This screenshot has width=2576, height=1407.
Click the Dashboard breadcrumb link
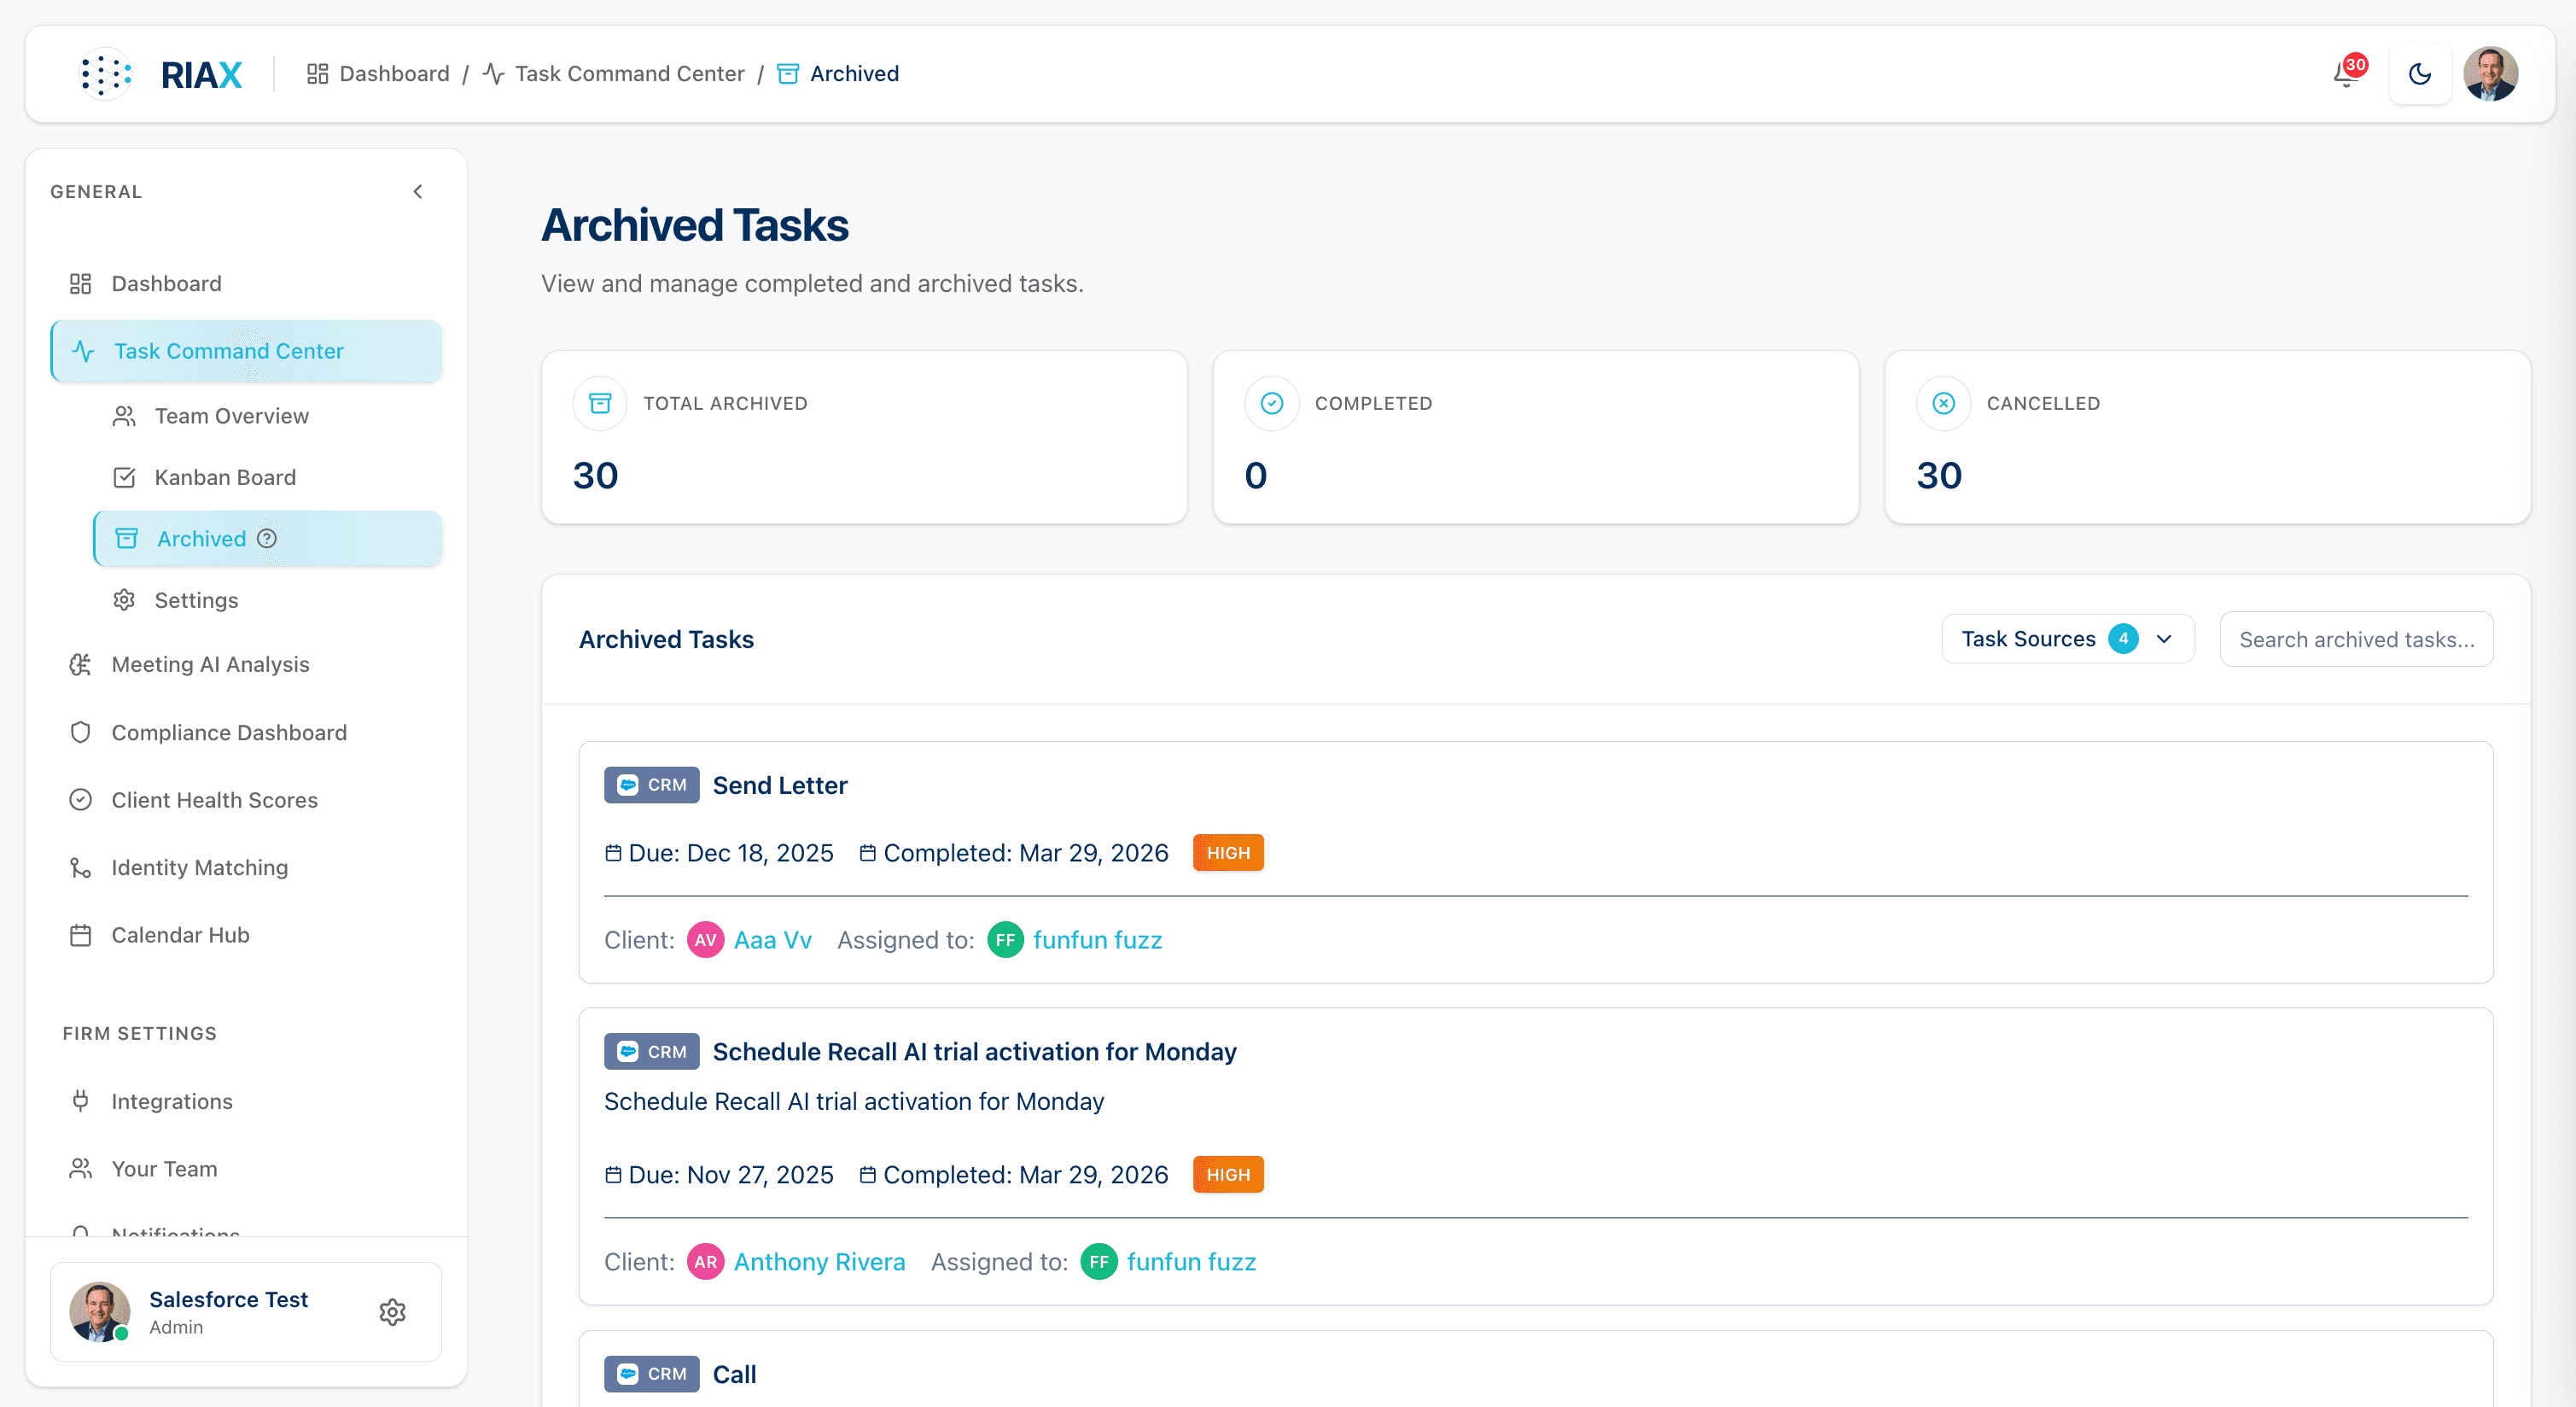click(378, 74)
